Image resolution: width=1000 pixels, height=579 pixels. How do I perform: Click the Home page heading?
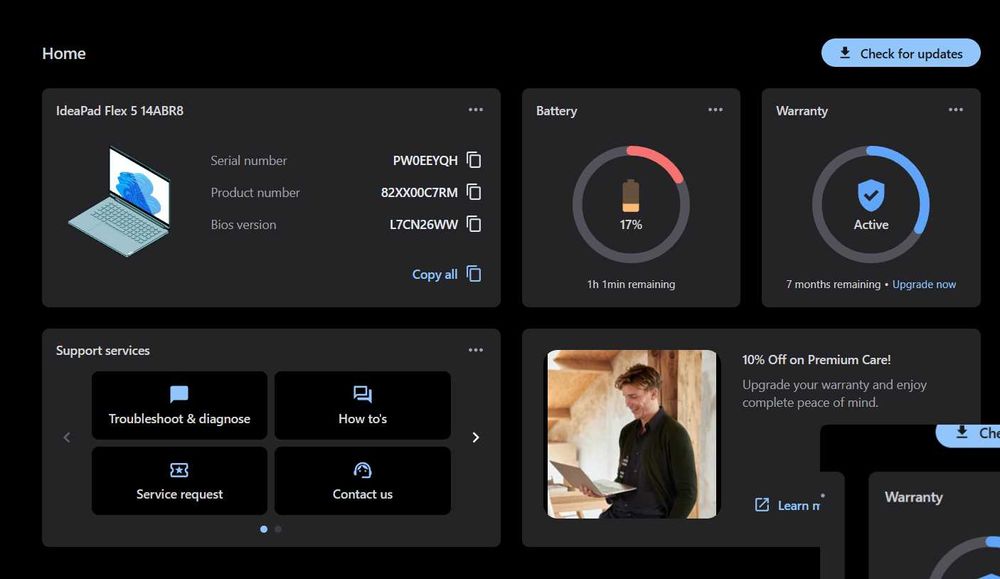(x=64, y=54)
